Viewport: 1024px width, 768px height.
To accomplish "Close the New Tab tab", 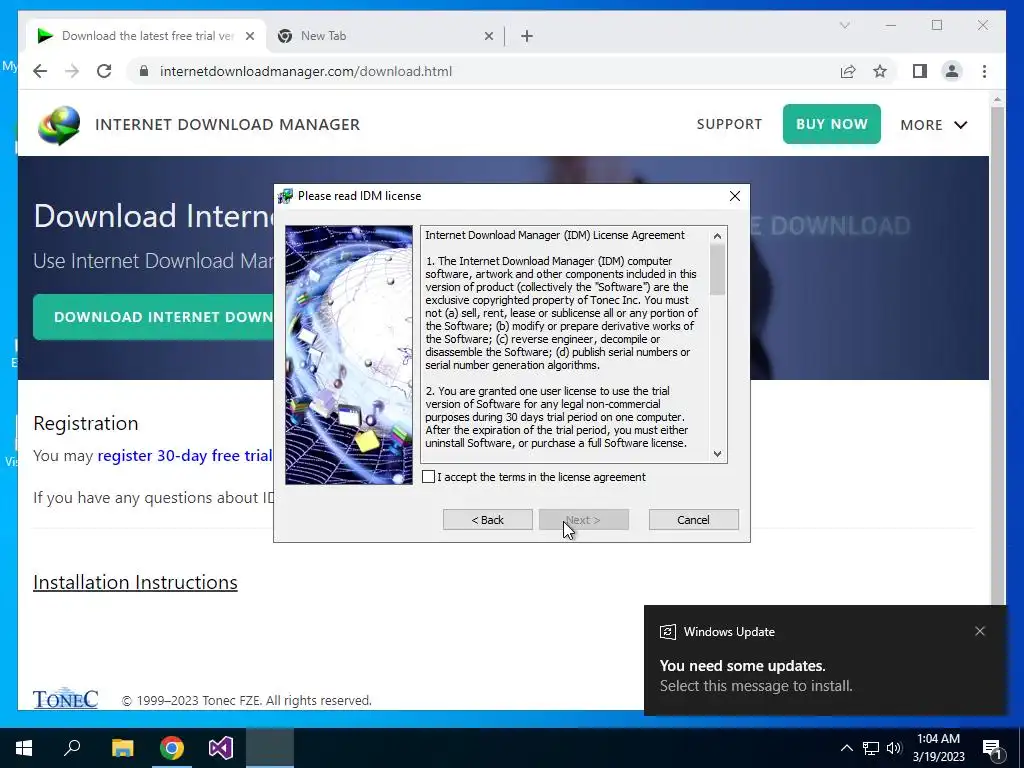I will click(488, 36).
